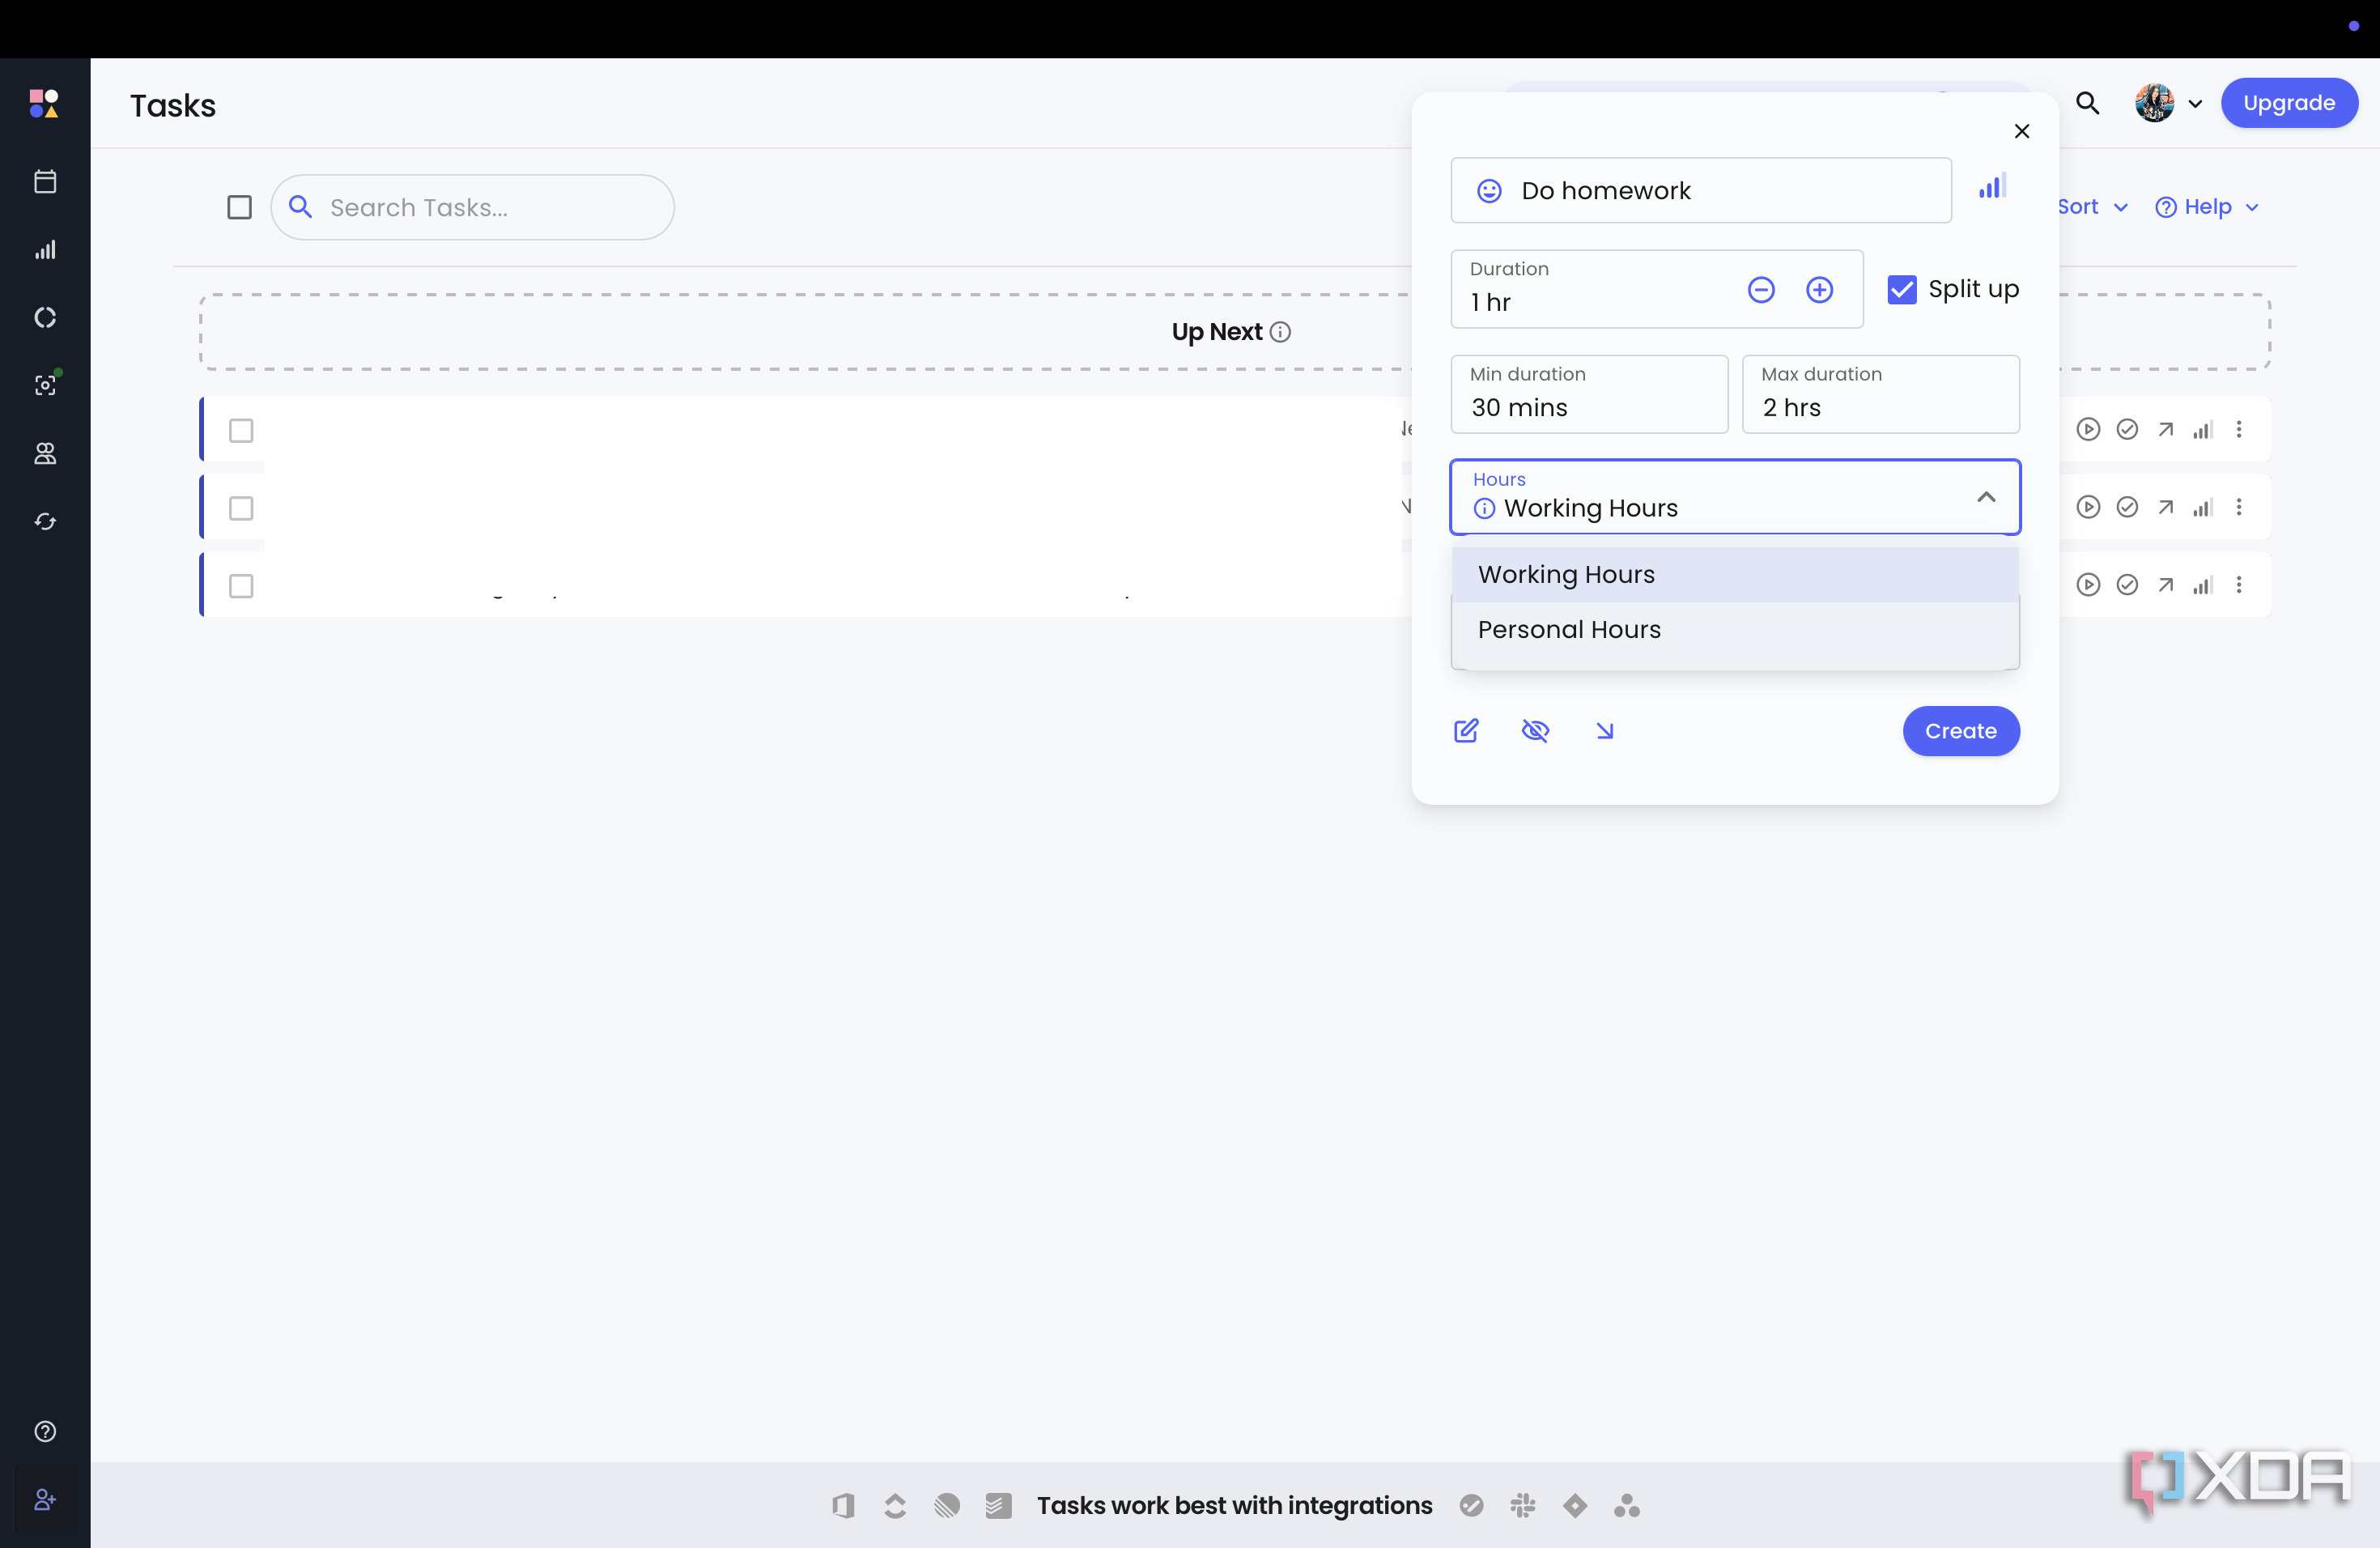Click the down-right arrow icon in dialog
The width and height of the screenshot is (2380, 1548).
[x=1604, y=731]
